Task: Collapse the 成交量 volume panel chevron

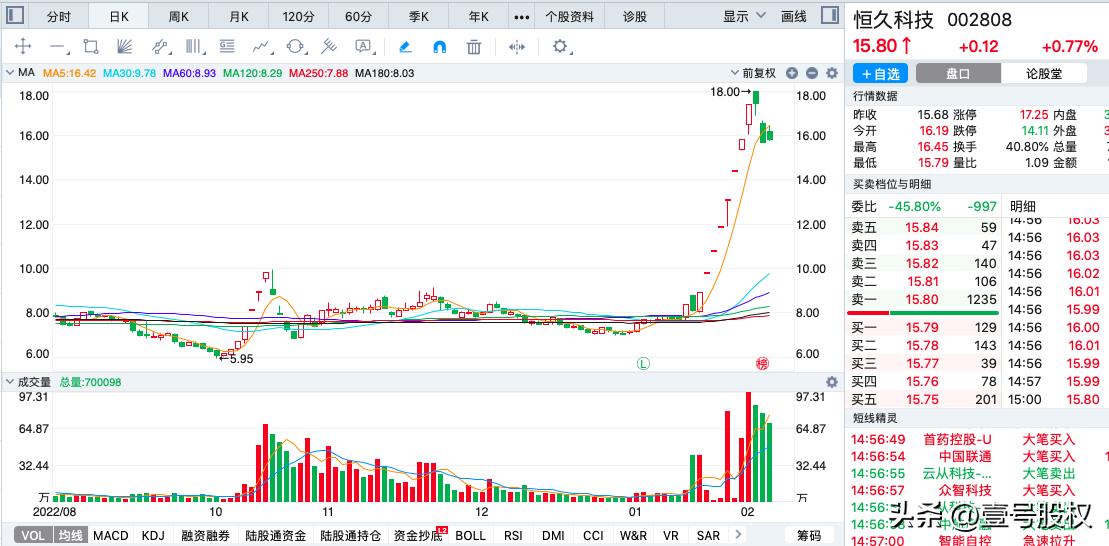Action: 10,382
